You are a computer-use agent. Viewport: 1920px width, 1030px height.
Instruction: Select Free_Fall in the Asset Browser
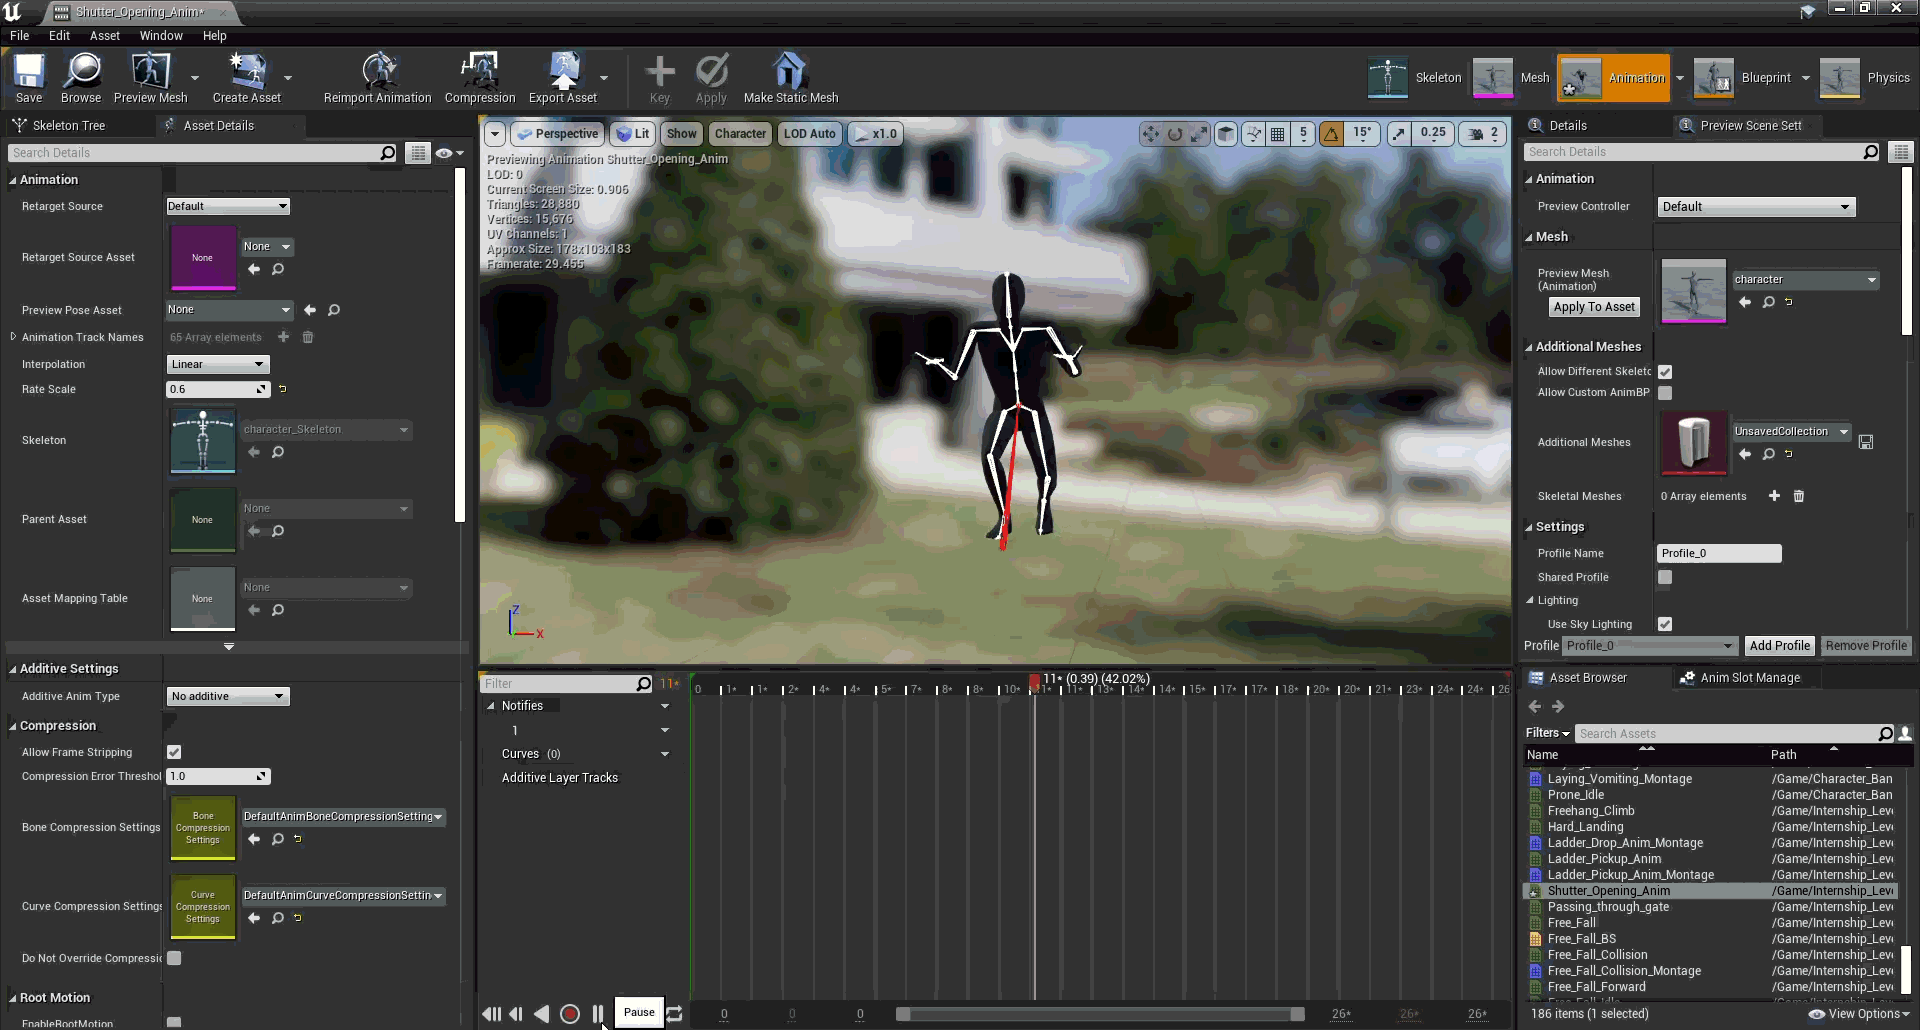tap(1570, 922)
